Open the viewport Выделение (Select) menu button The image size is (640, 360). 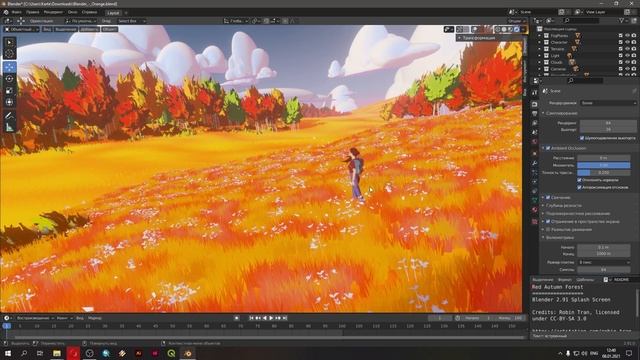tap(66, 29)
